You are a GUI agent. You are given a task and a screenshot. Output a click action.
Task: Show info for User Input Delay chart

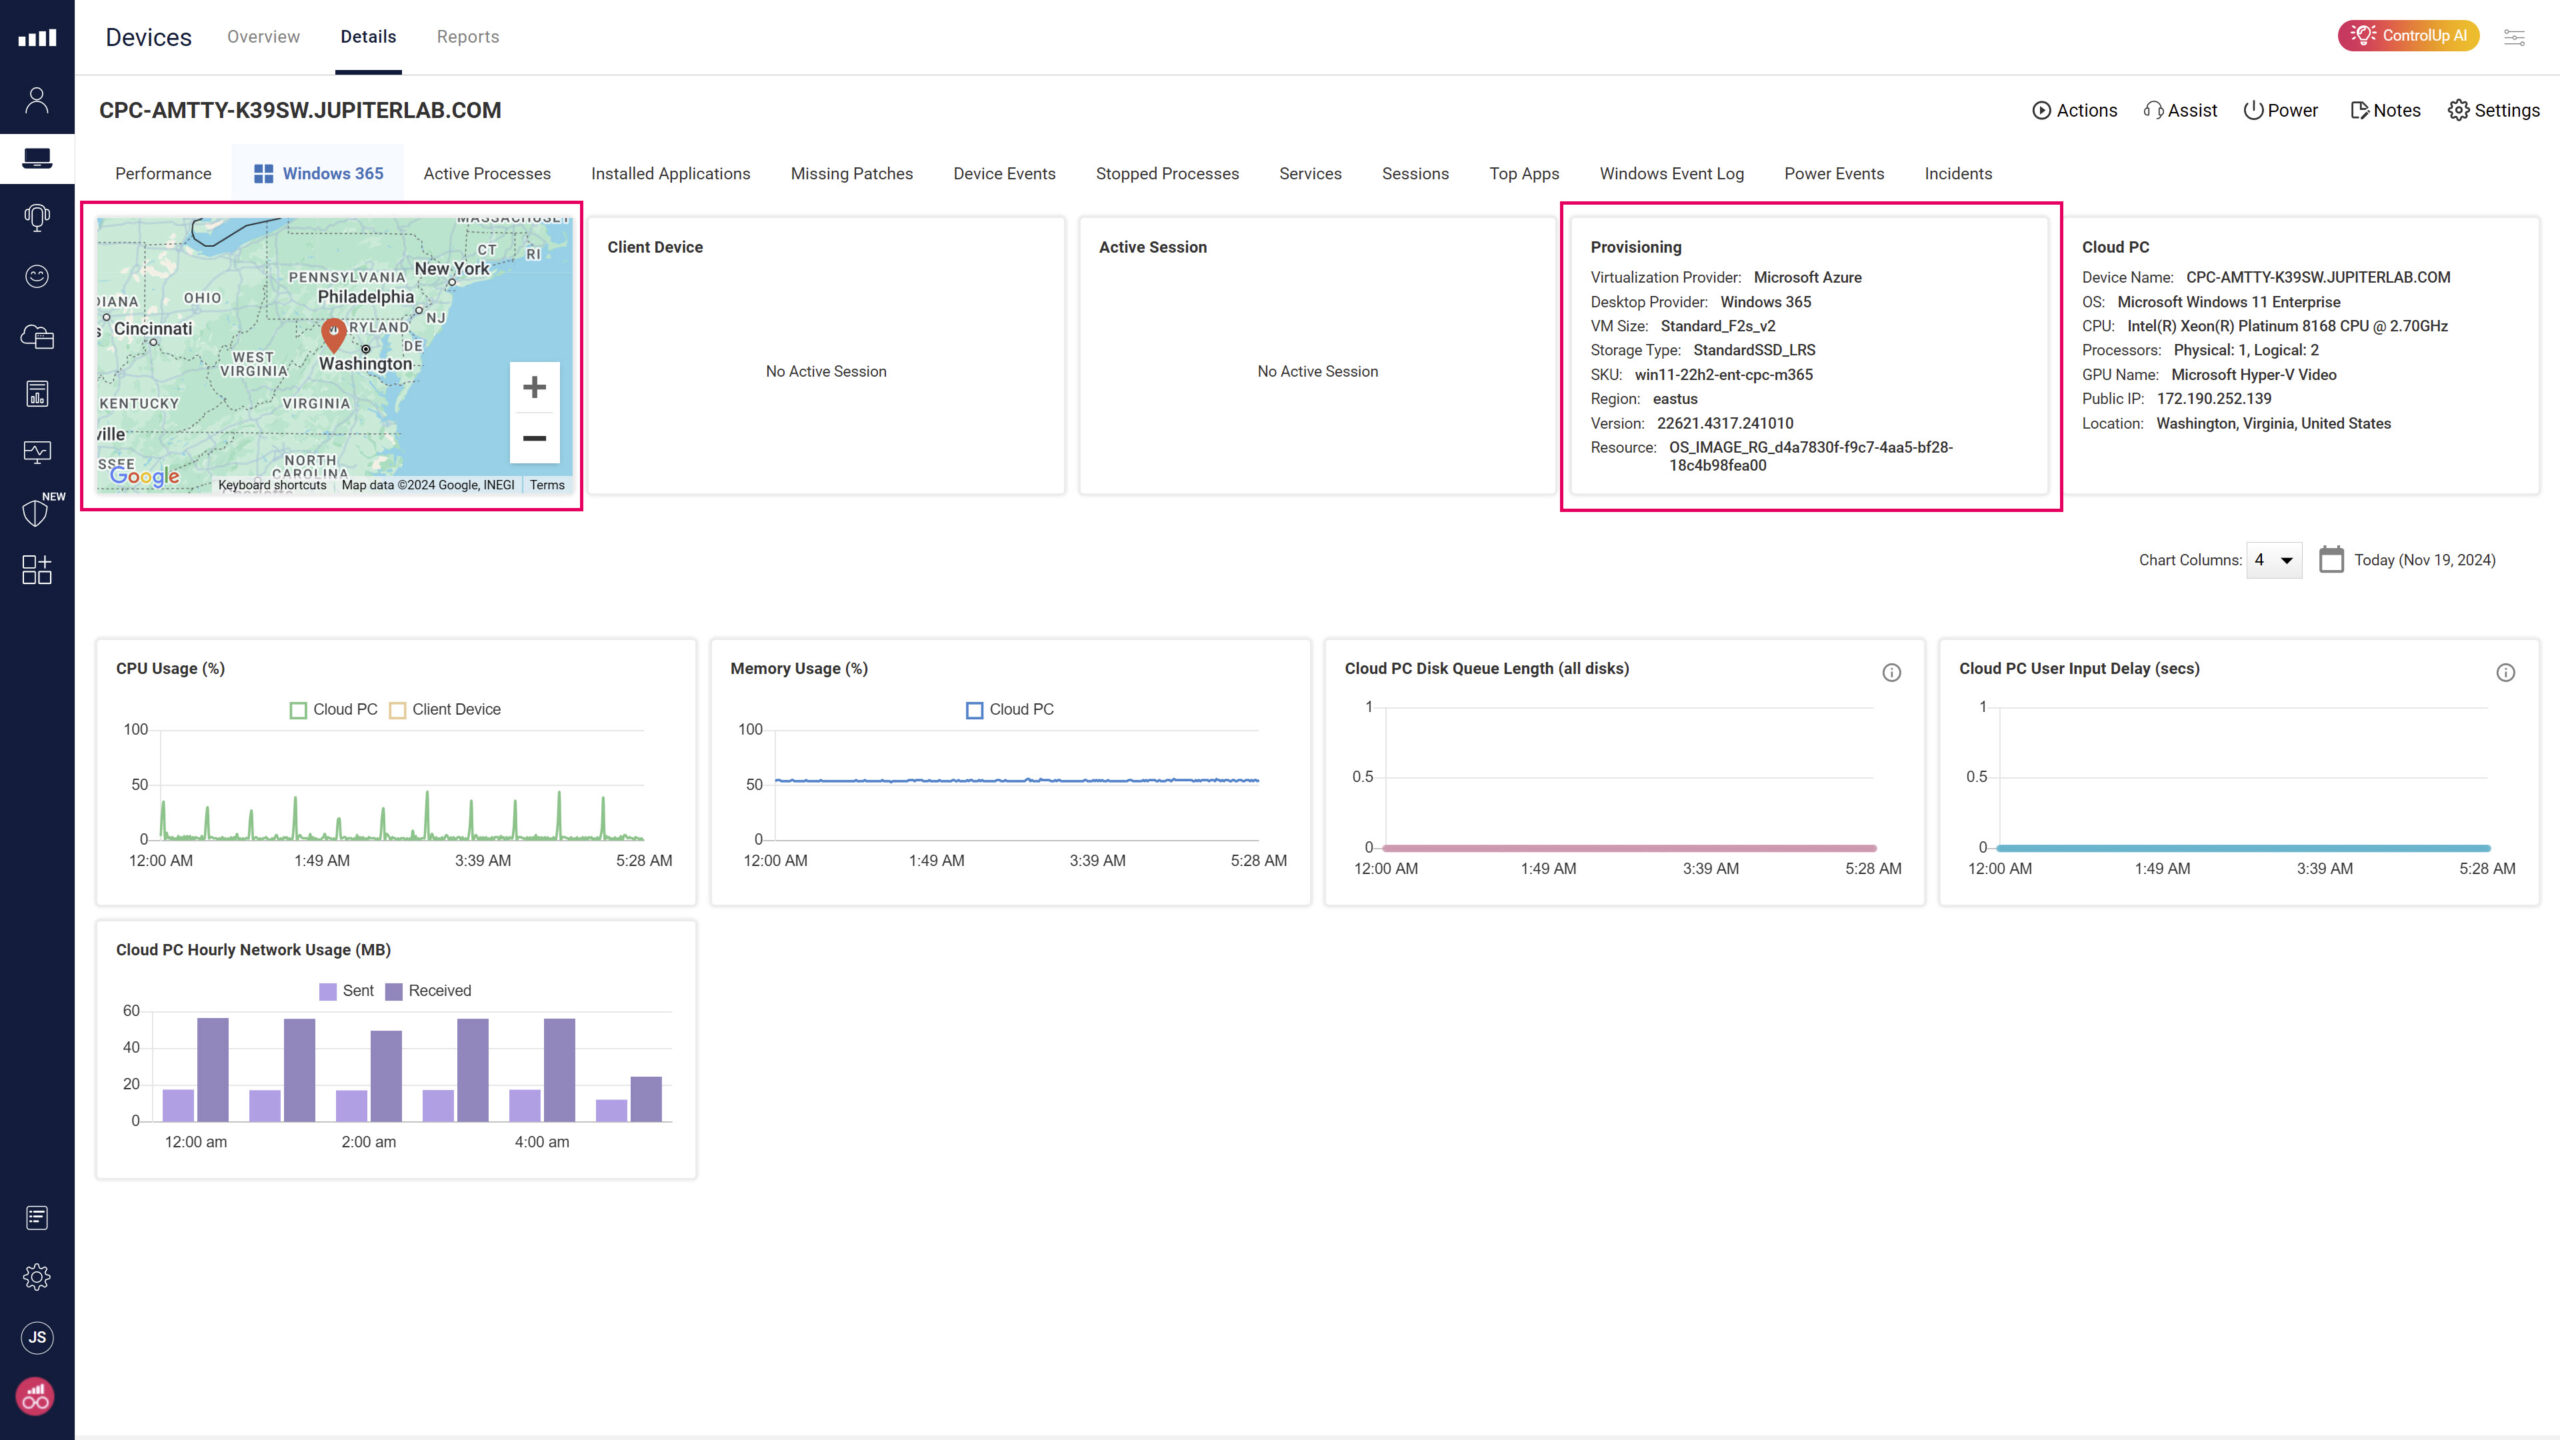(x=2505, y=672)
